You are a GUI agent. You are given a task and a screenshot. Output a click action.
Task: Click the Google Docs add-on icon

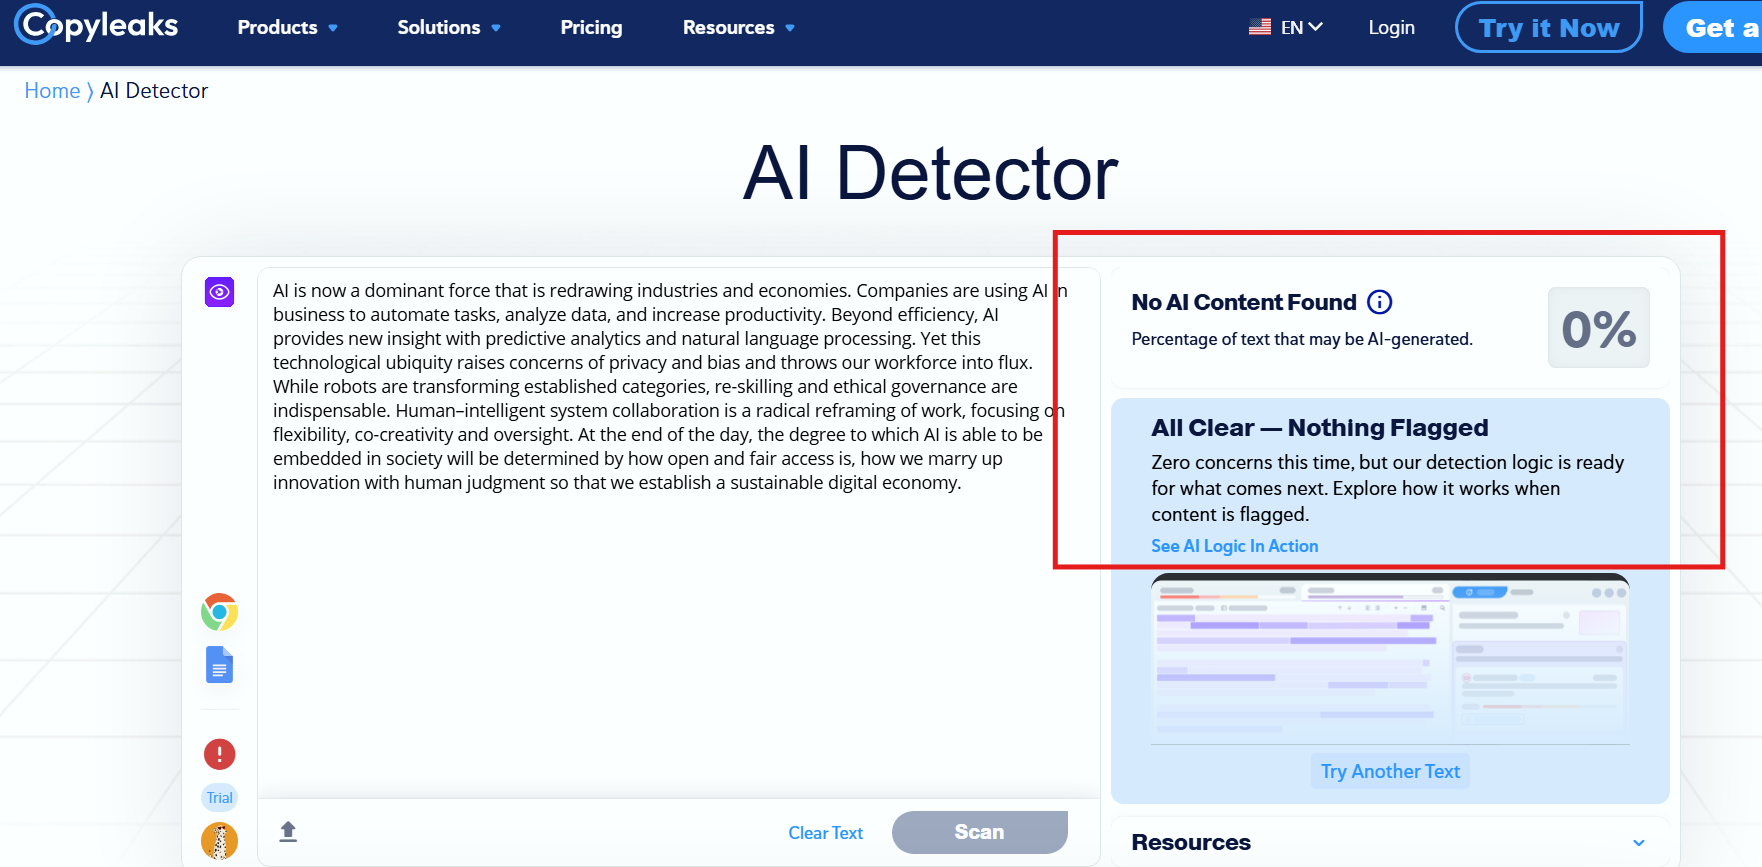click(219, 665)
